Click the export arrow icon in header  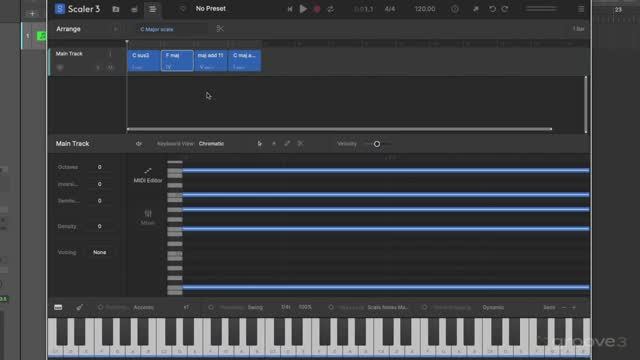pyautogui.click(x=476, y=9)
